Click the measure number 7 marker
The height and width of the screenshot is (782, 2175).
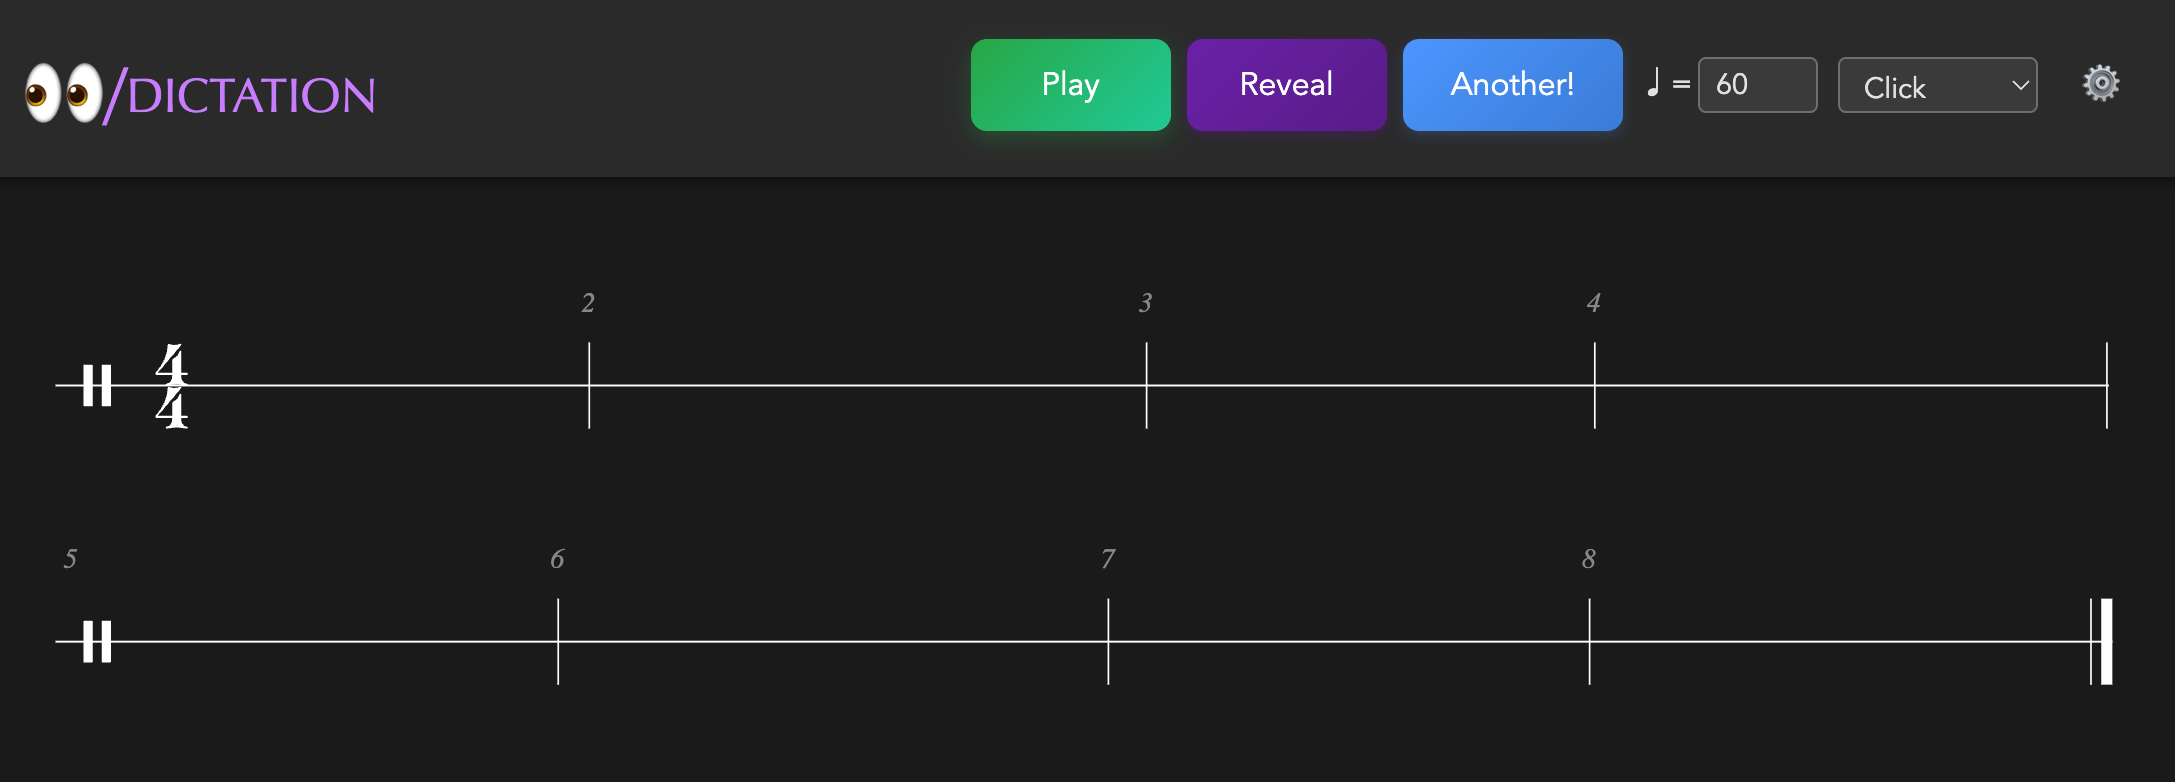(x=1108, y=559)
